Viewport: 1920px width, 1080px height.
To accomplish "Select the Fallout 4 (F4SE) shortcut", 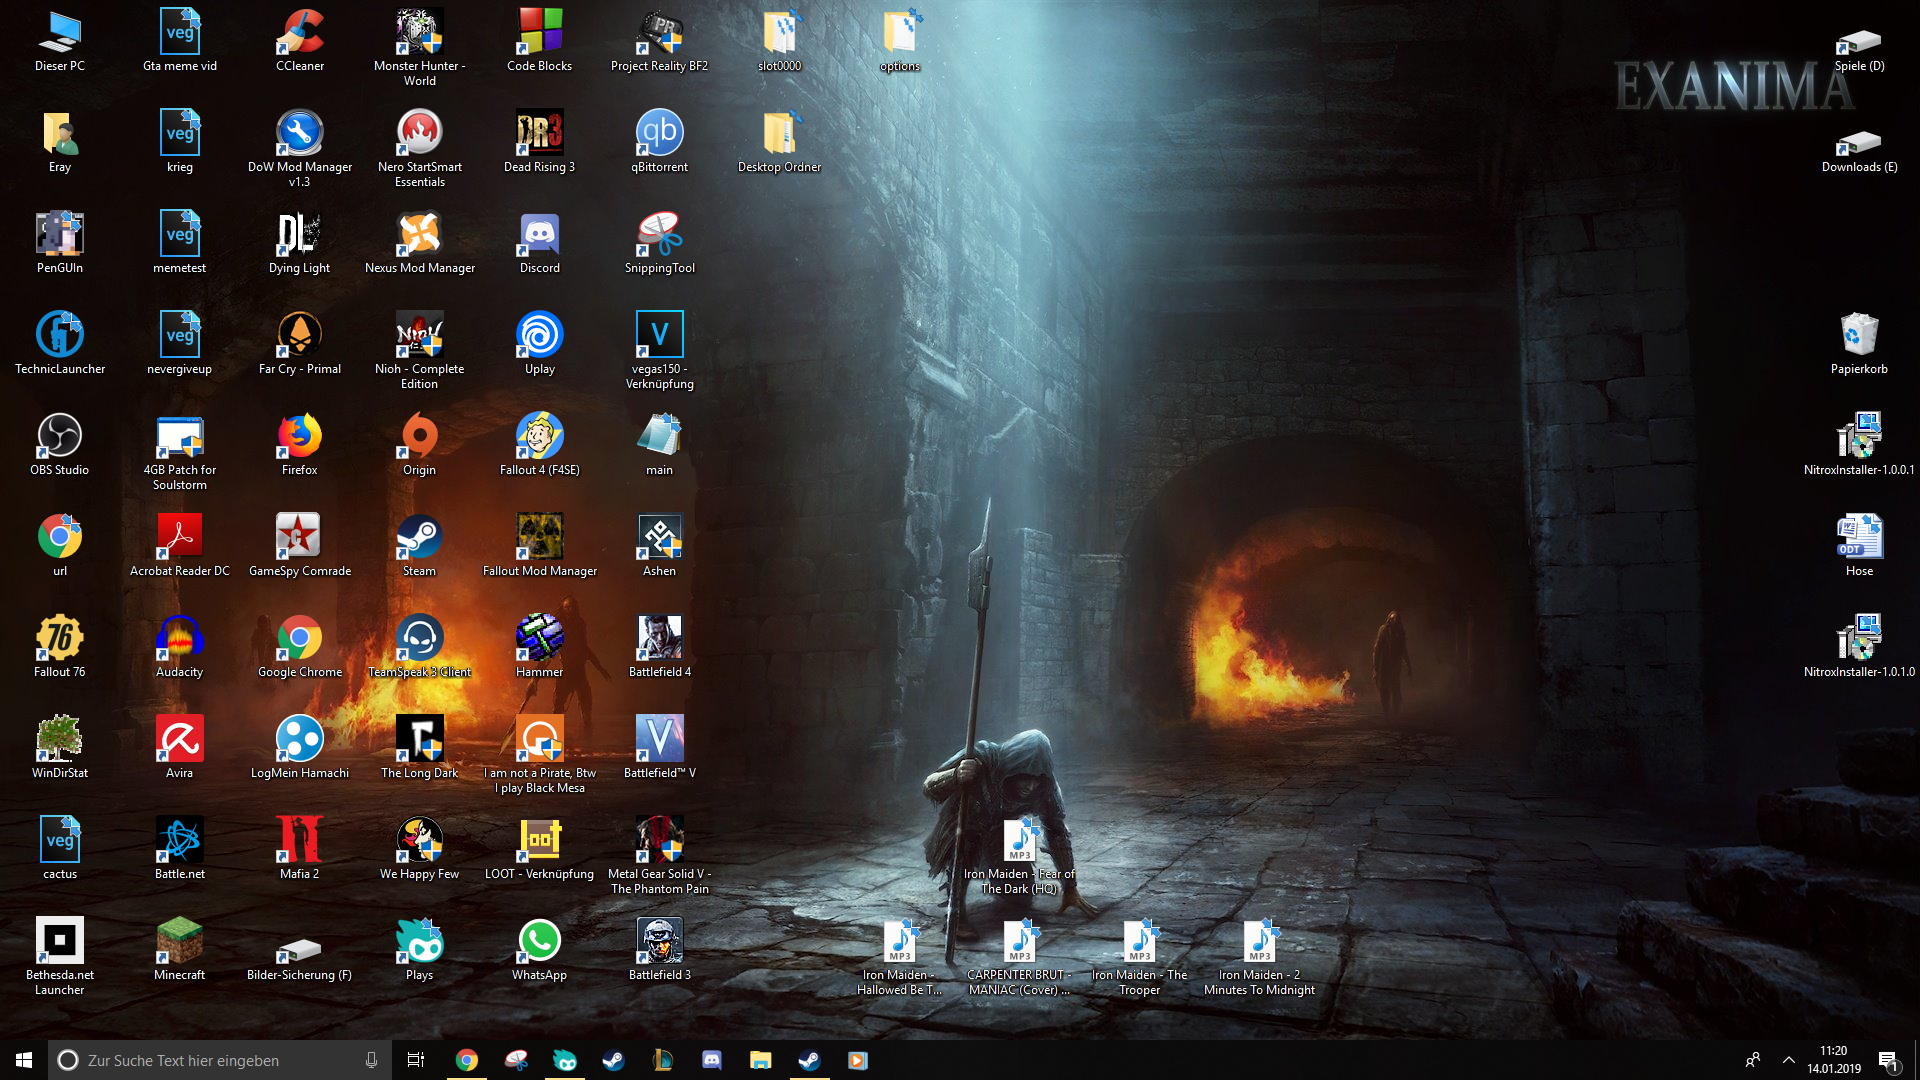I will click(x=540, y=445).
